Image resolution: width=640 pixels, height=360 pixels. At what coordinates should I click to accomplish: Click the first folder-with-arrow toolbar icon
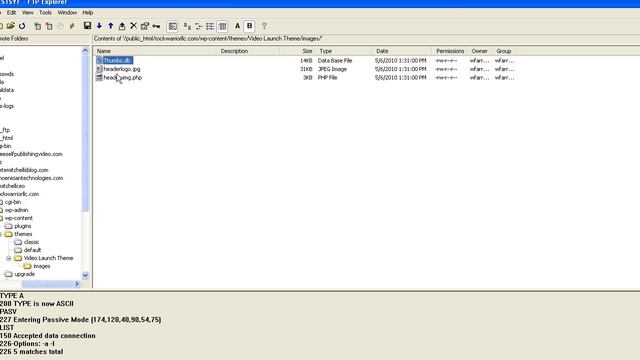point(38,26)
